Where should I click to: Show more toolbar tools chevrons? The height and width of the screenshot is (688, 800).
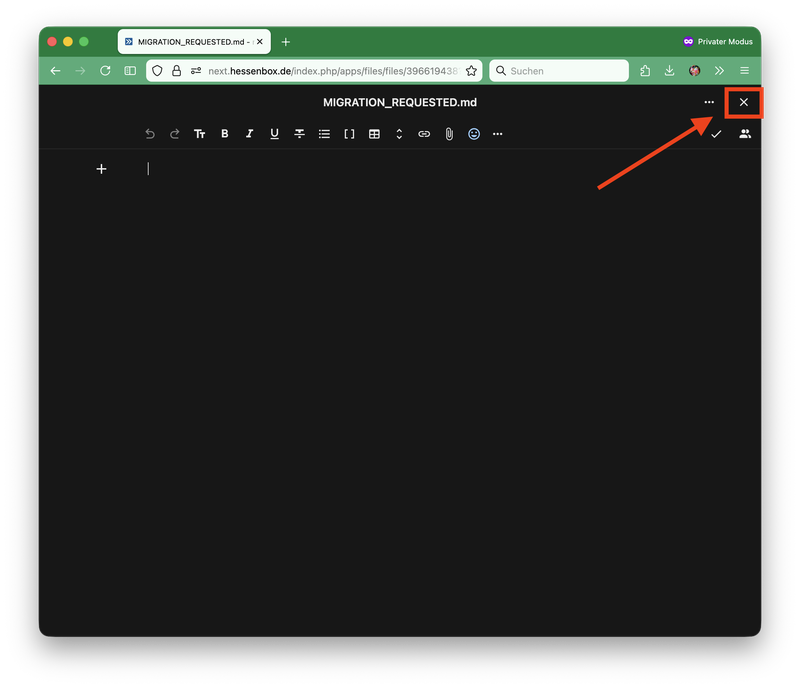click(719, 71)
